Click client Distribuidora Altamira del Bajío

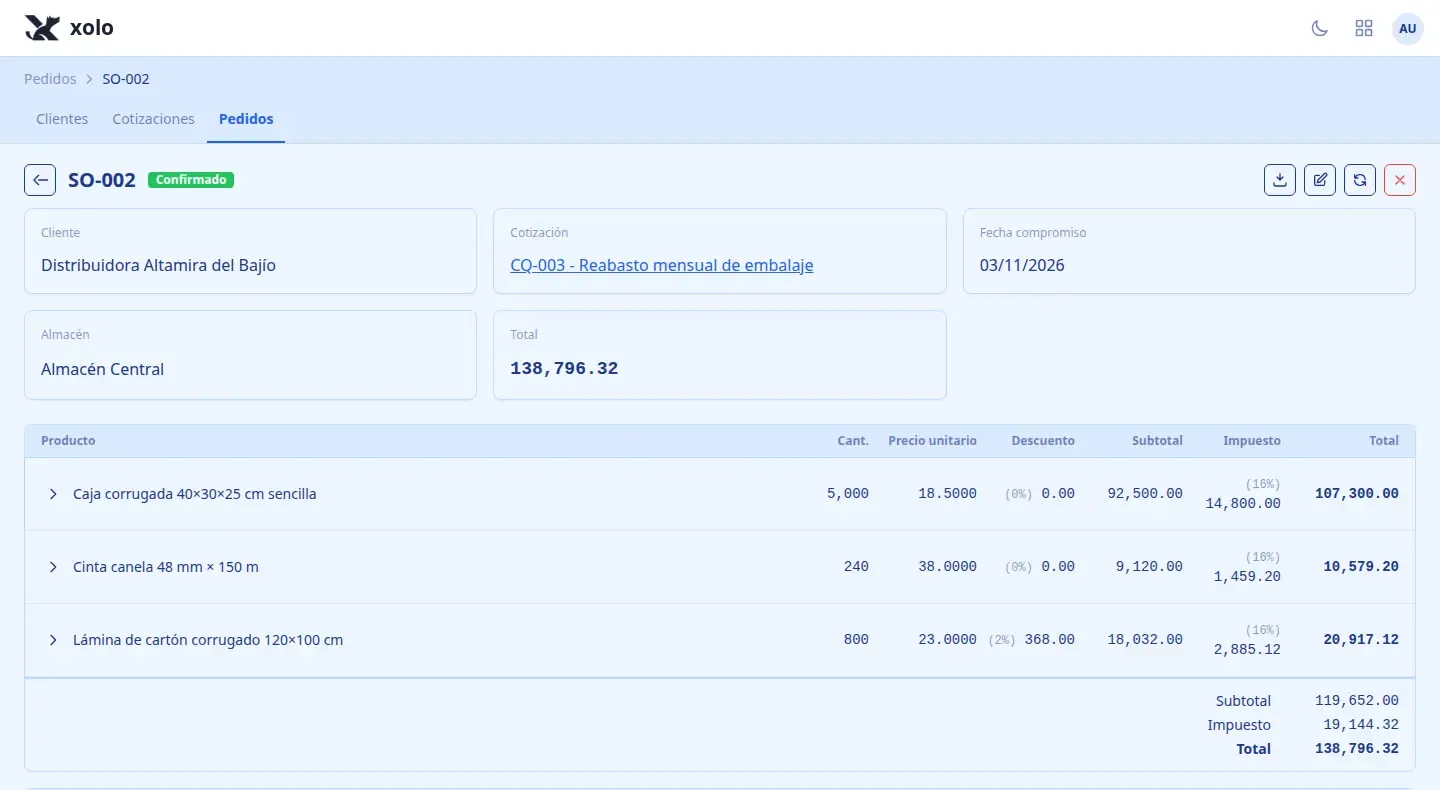click(158, 265)
